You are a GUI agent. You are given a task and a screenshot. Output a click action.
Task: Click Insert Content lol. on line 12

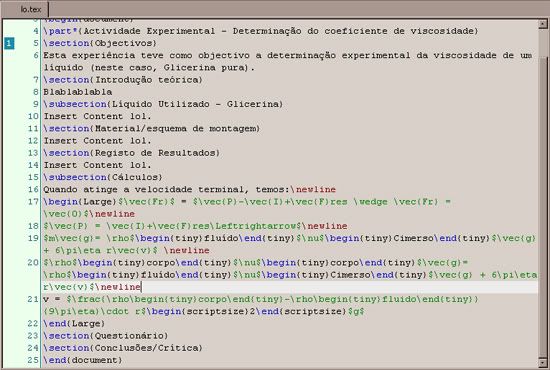97,141
